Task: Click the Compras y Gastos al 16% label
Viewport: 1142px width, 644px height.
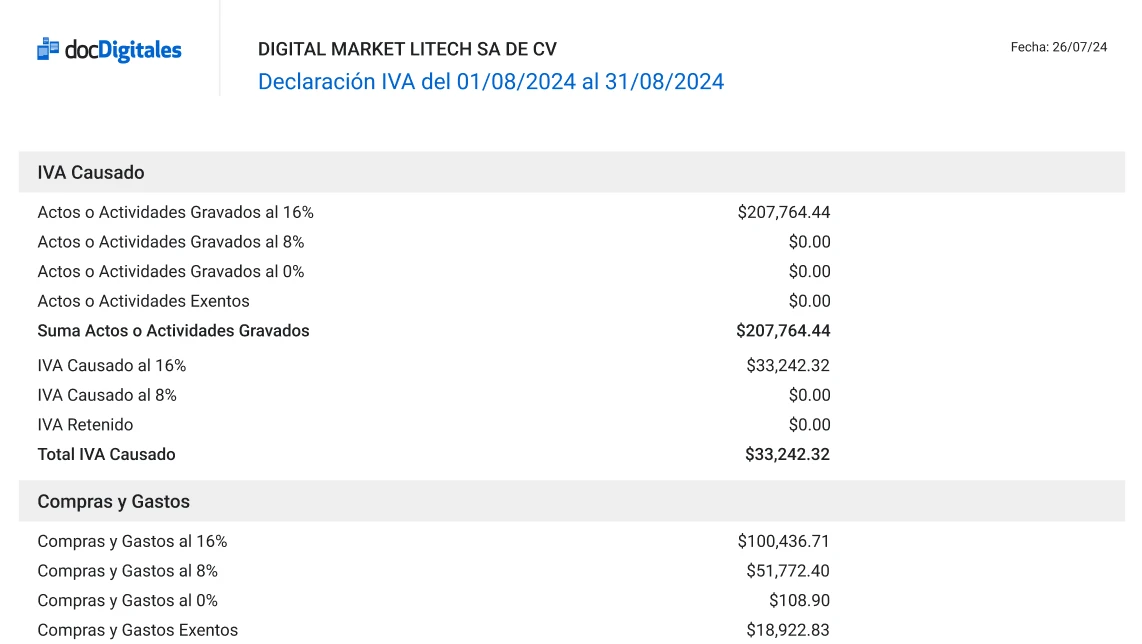Action: coord(132,542)
